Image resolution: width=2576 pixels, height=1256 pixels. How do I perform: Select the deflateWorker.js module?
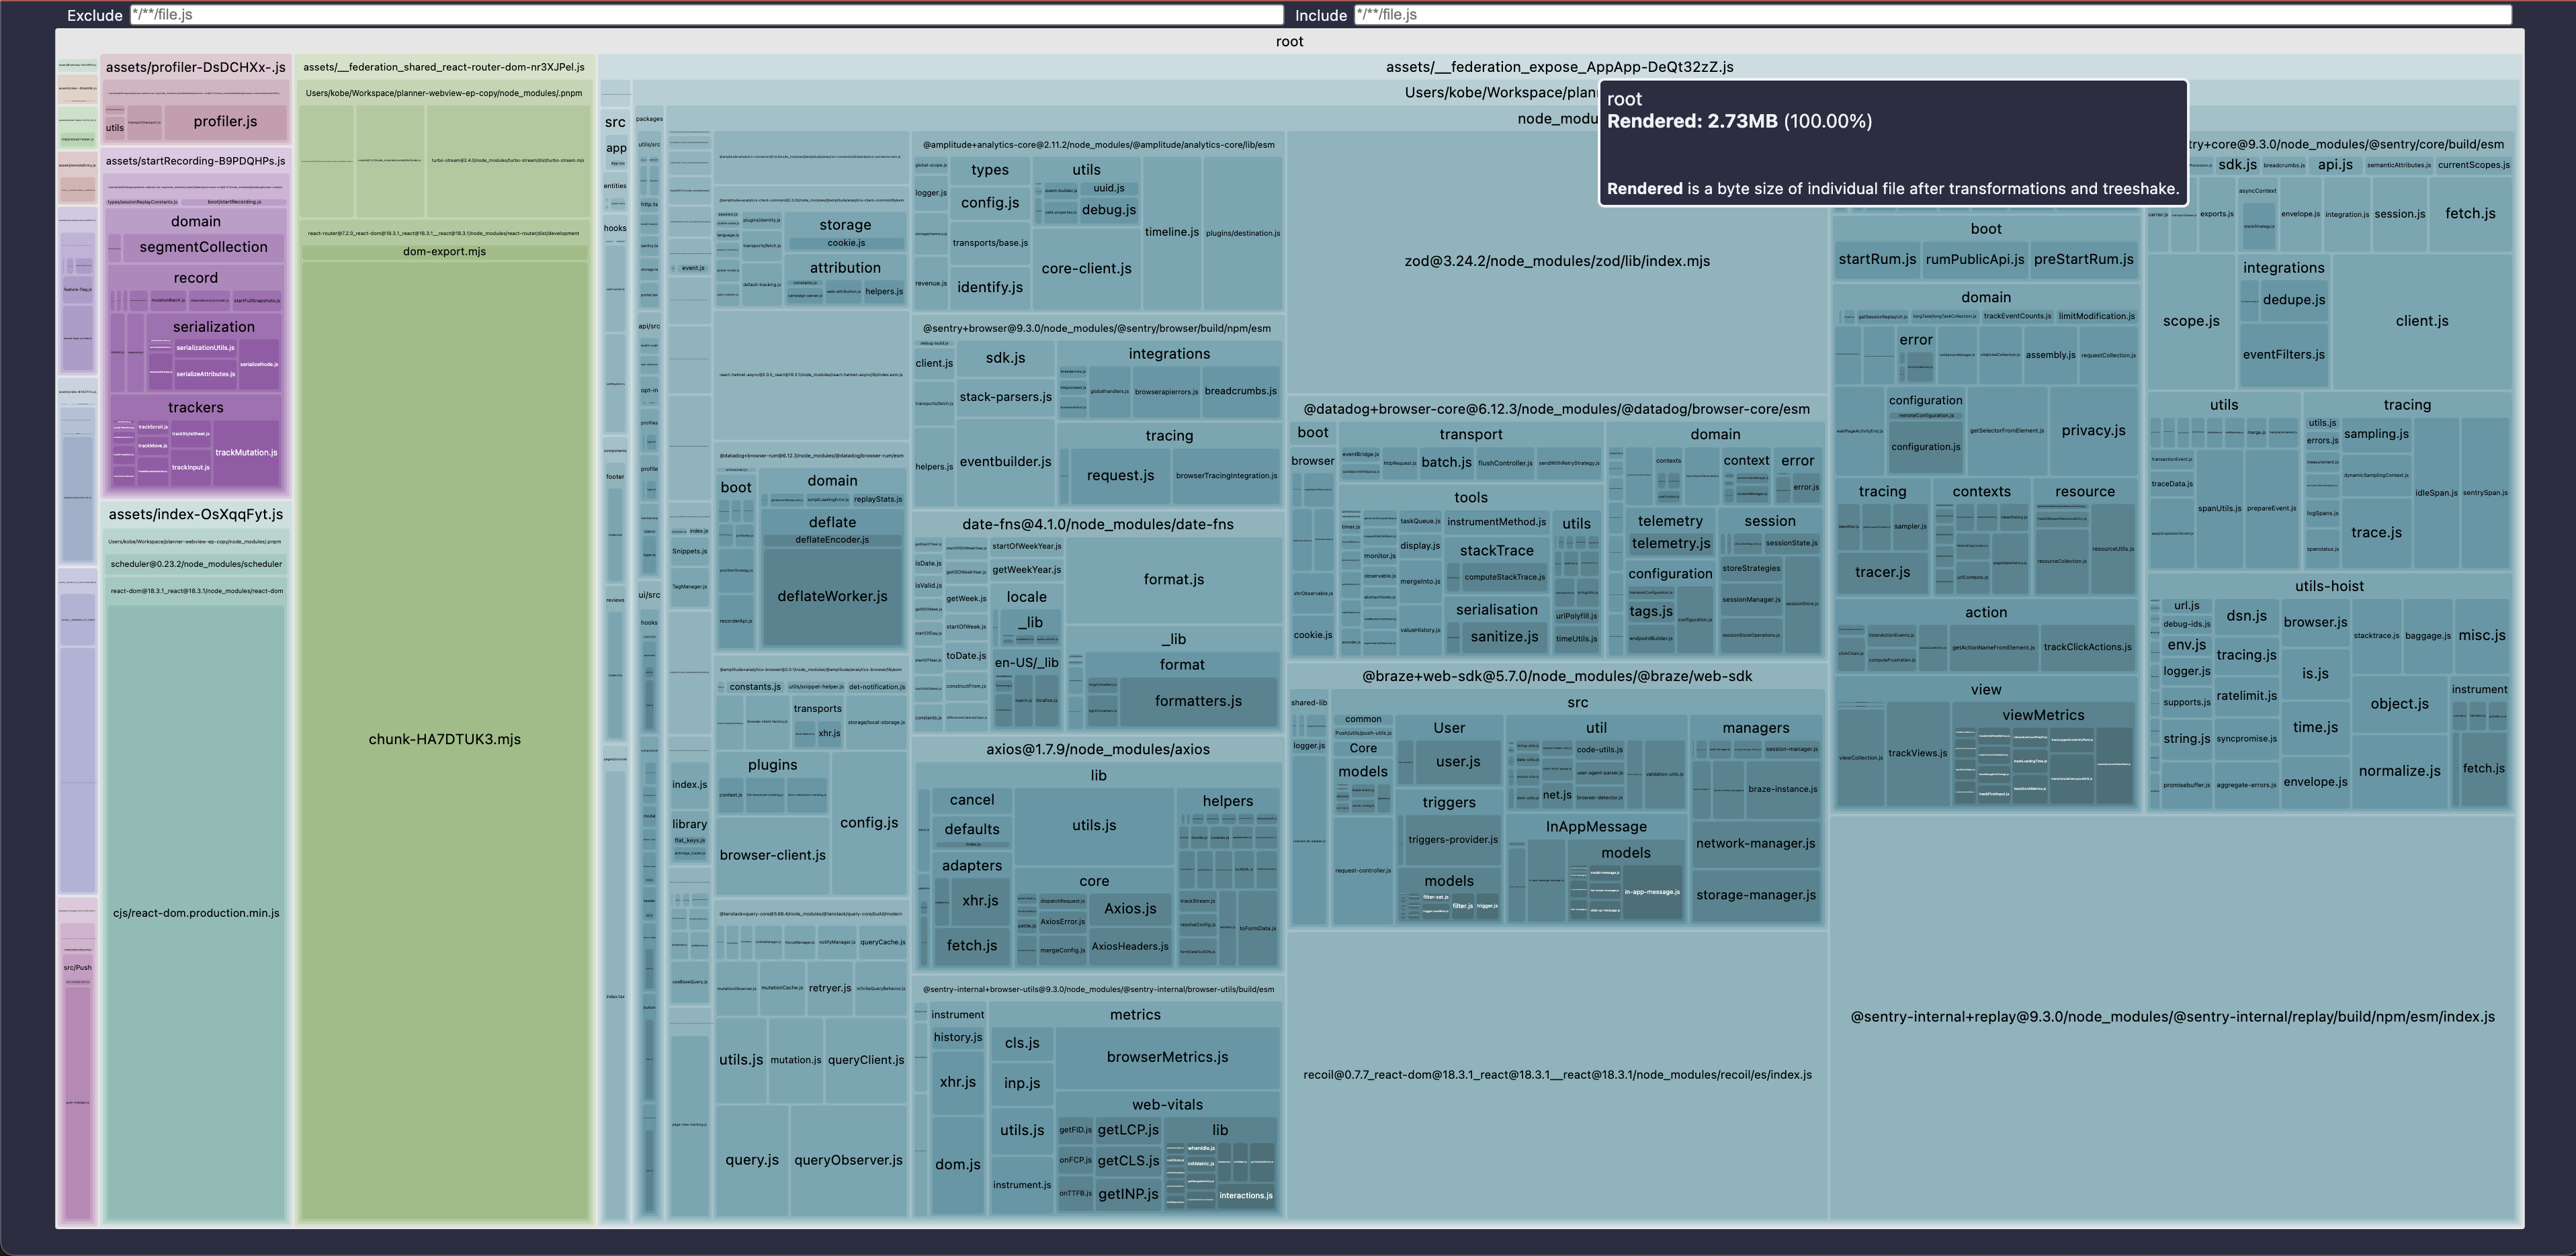click(832, 597)
